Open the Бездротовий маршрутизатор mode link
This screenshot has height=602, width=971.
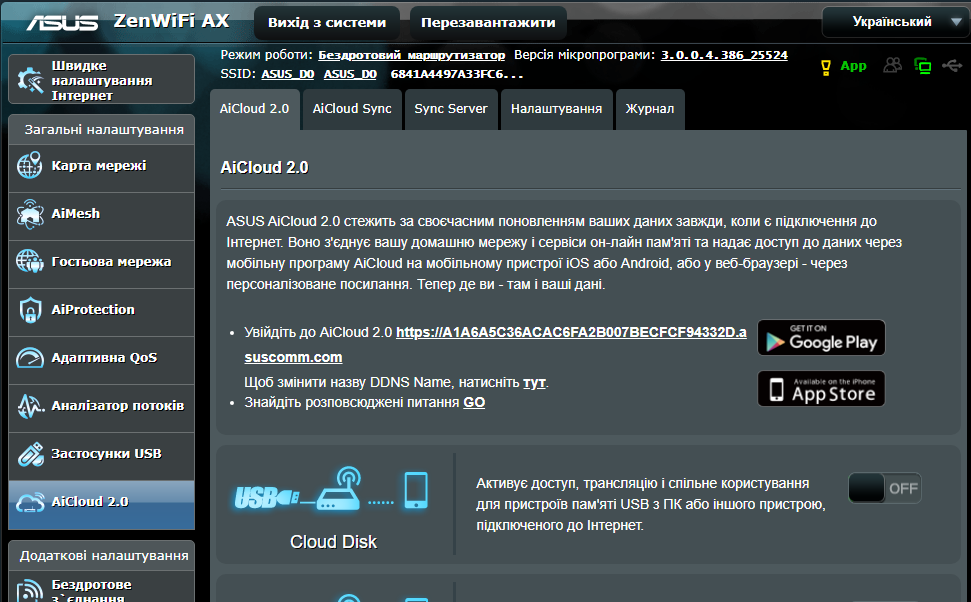point(412,55)
